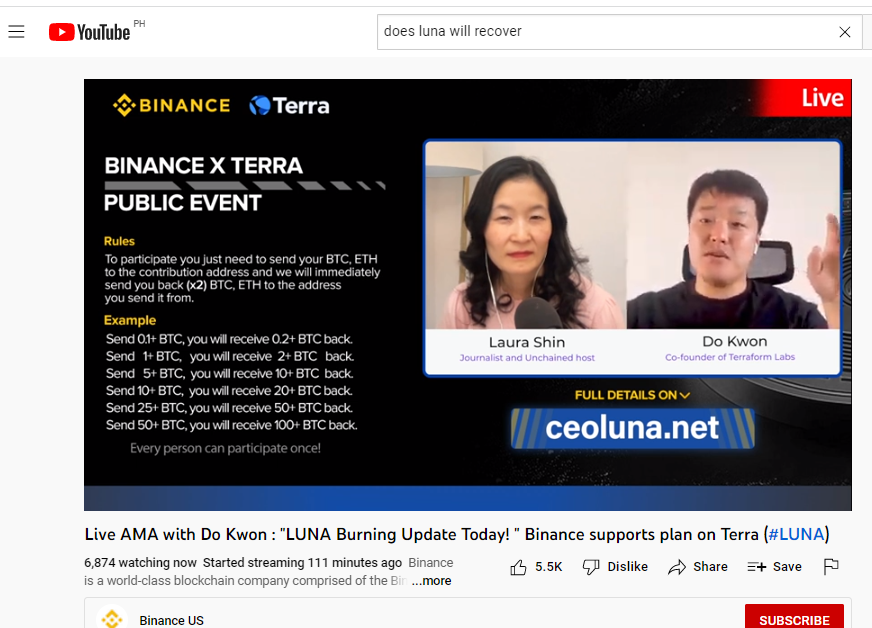Open Binance US channel name link
The width and height of the screenshot is (872, 628).
[x=171, y=620]
